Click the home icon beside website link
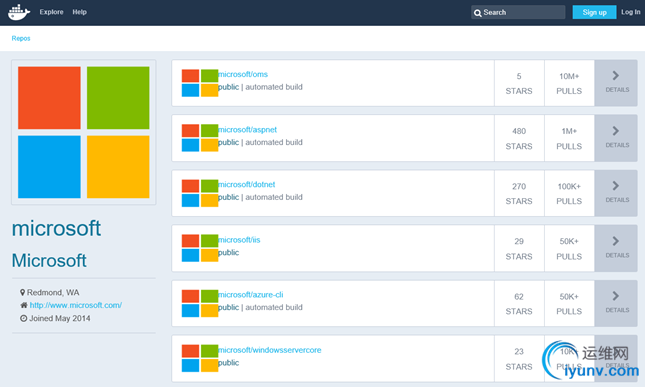This screenshot has width=645, height=387. point(24,305)
